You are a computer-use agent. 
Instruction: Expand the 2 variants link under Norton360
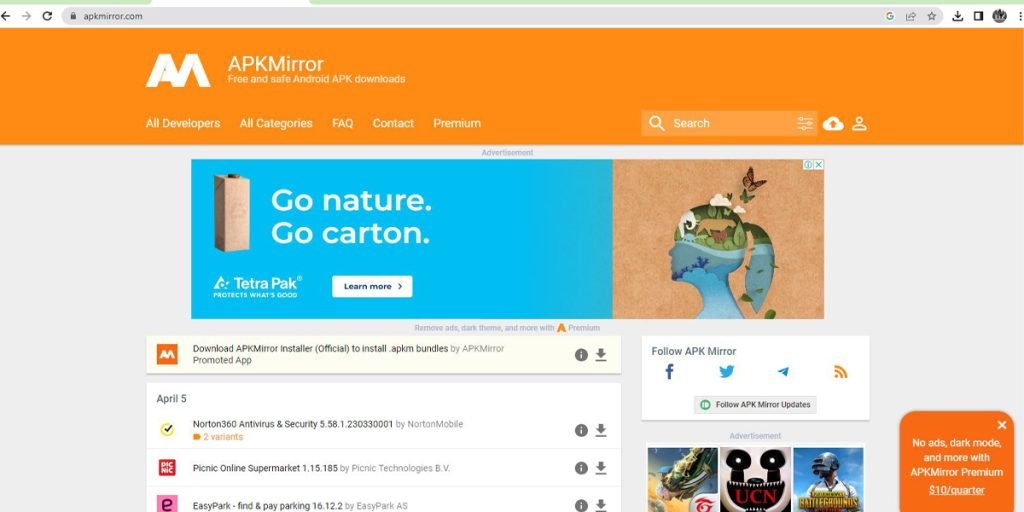point(218,437)
